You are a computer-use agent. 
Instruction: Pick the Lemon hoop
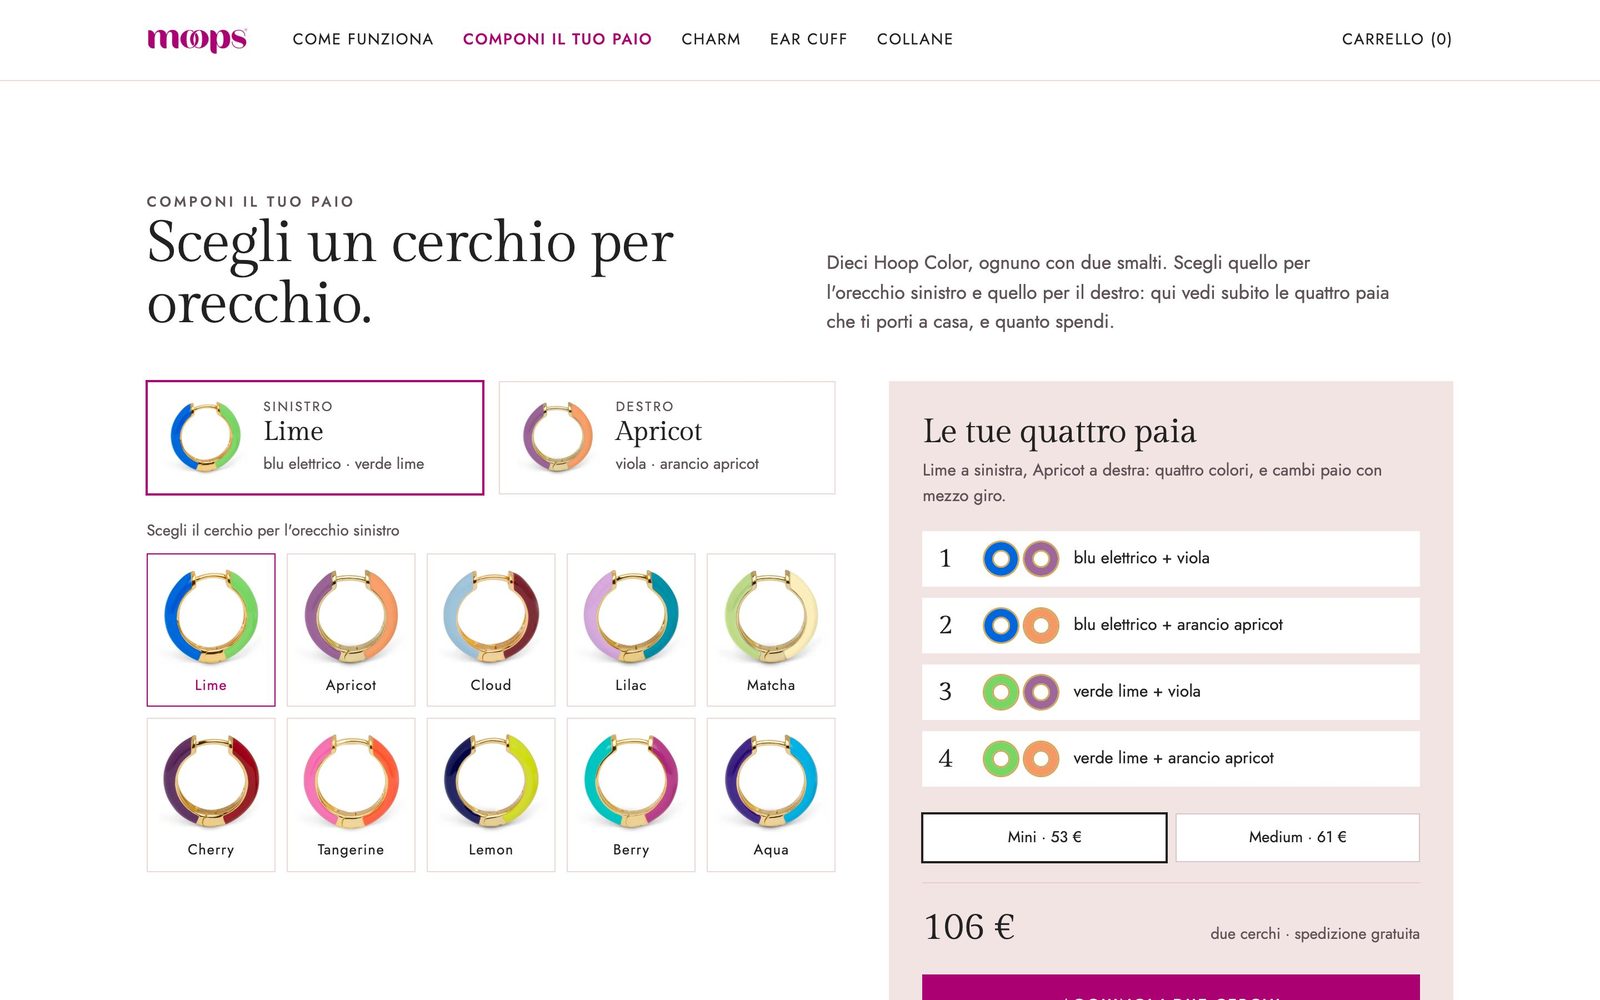(x=491, y=795)
